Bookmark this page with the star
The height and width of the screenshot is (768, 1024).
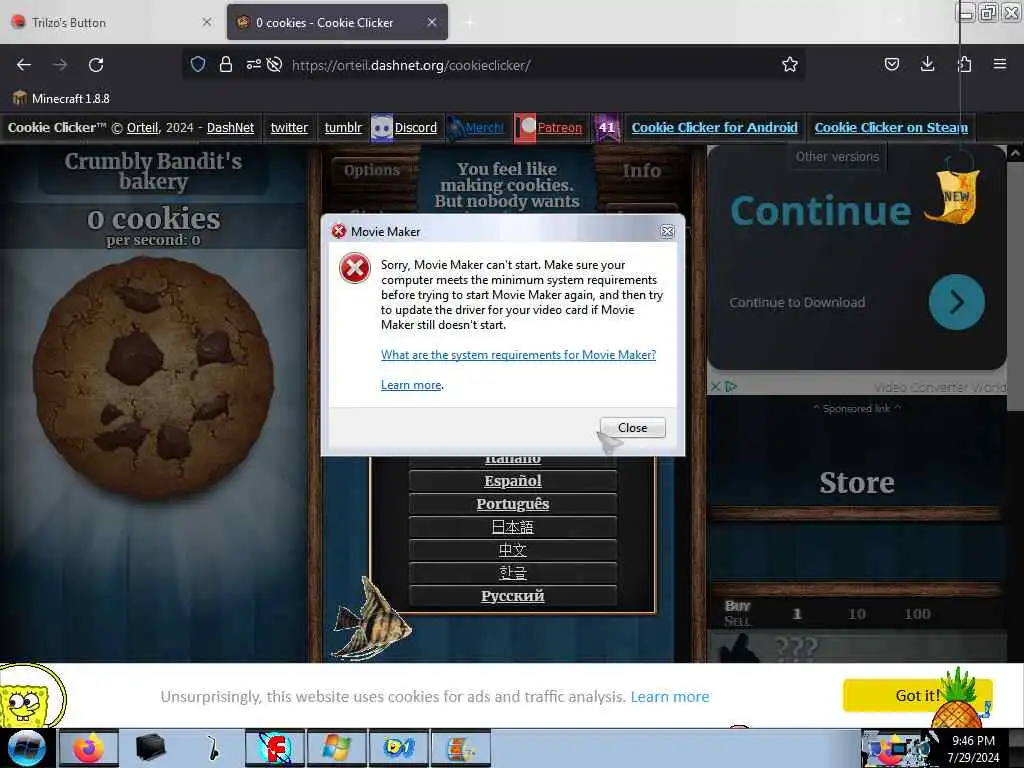click(790, 64)
